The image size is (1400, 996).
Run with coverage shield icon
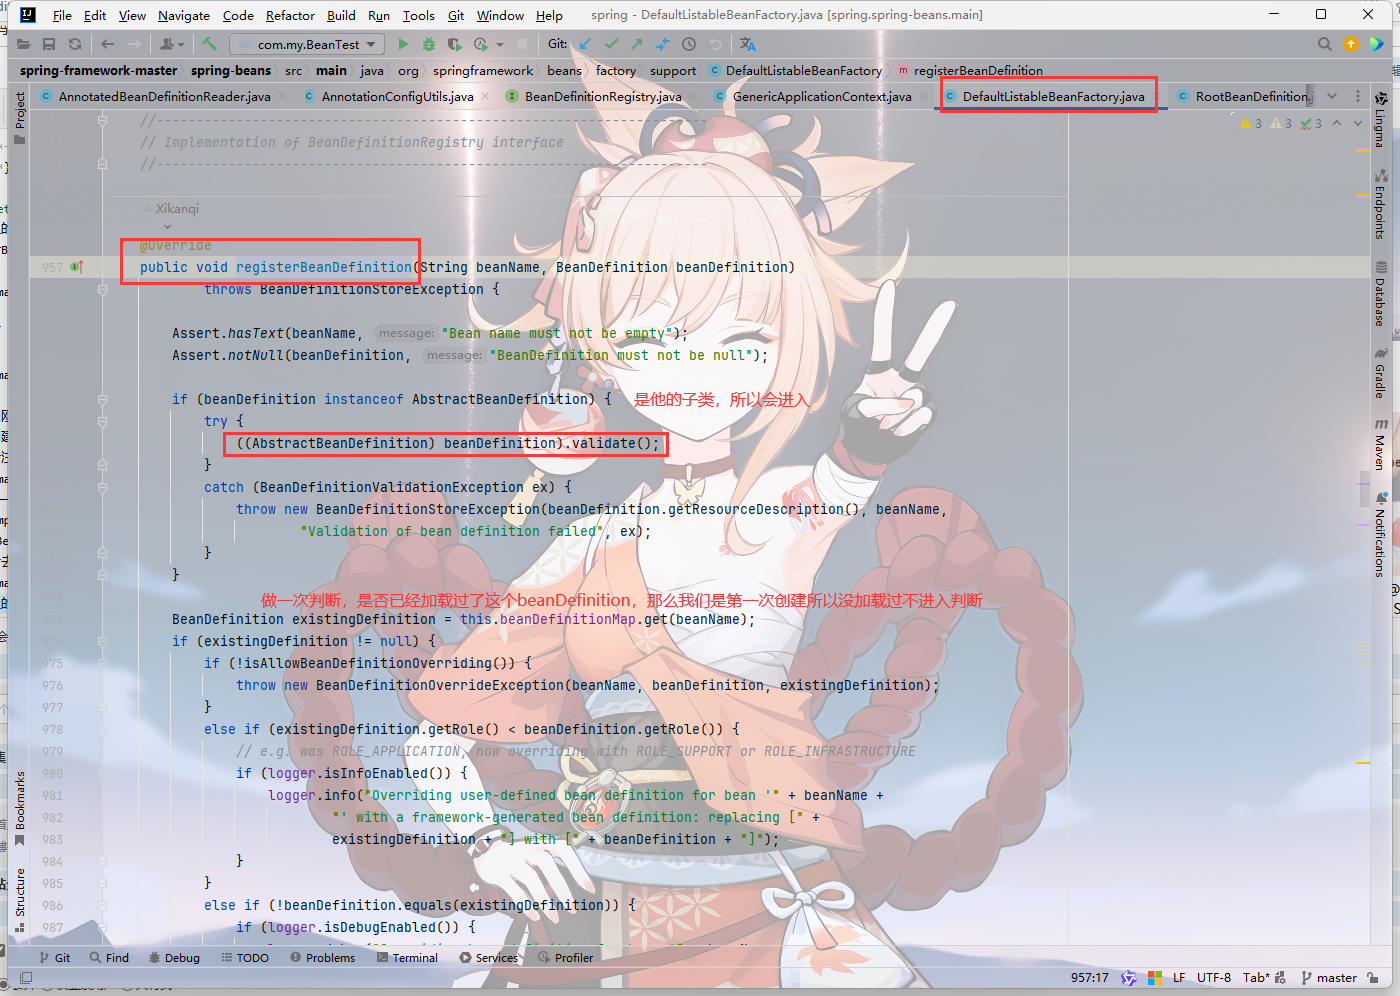coord(455,44)
